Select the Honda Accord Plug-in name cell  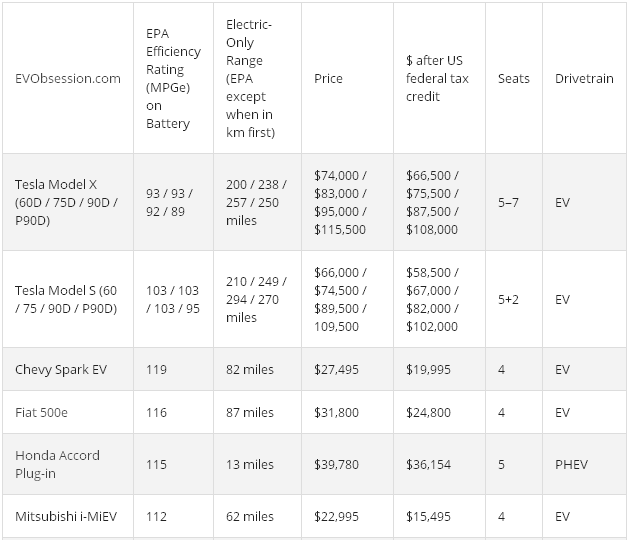(57, 464)
